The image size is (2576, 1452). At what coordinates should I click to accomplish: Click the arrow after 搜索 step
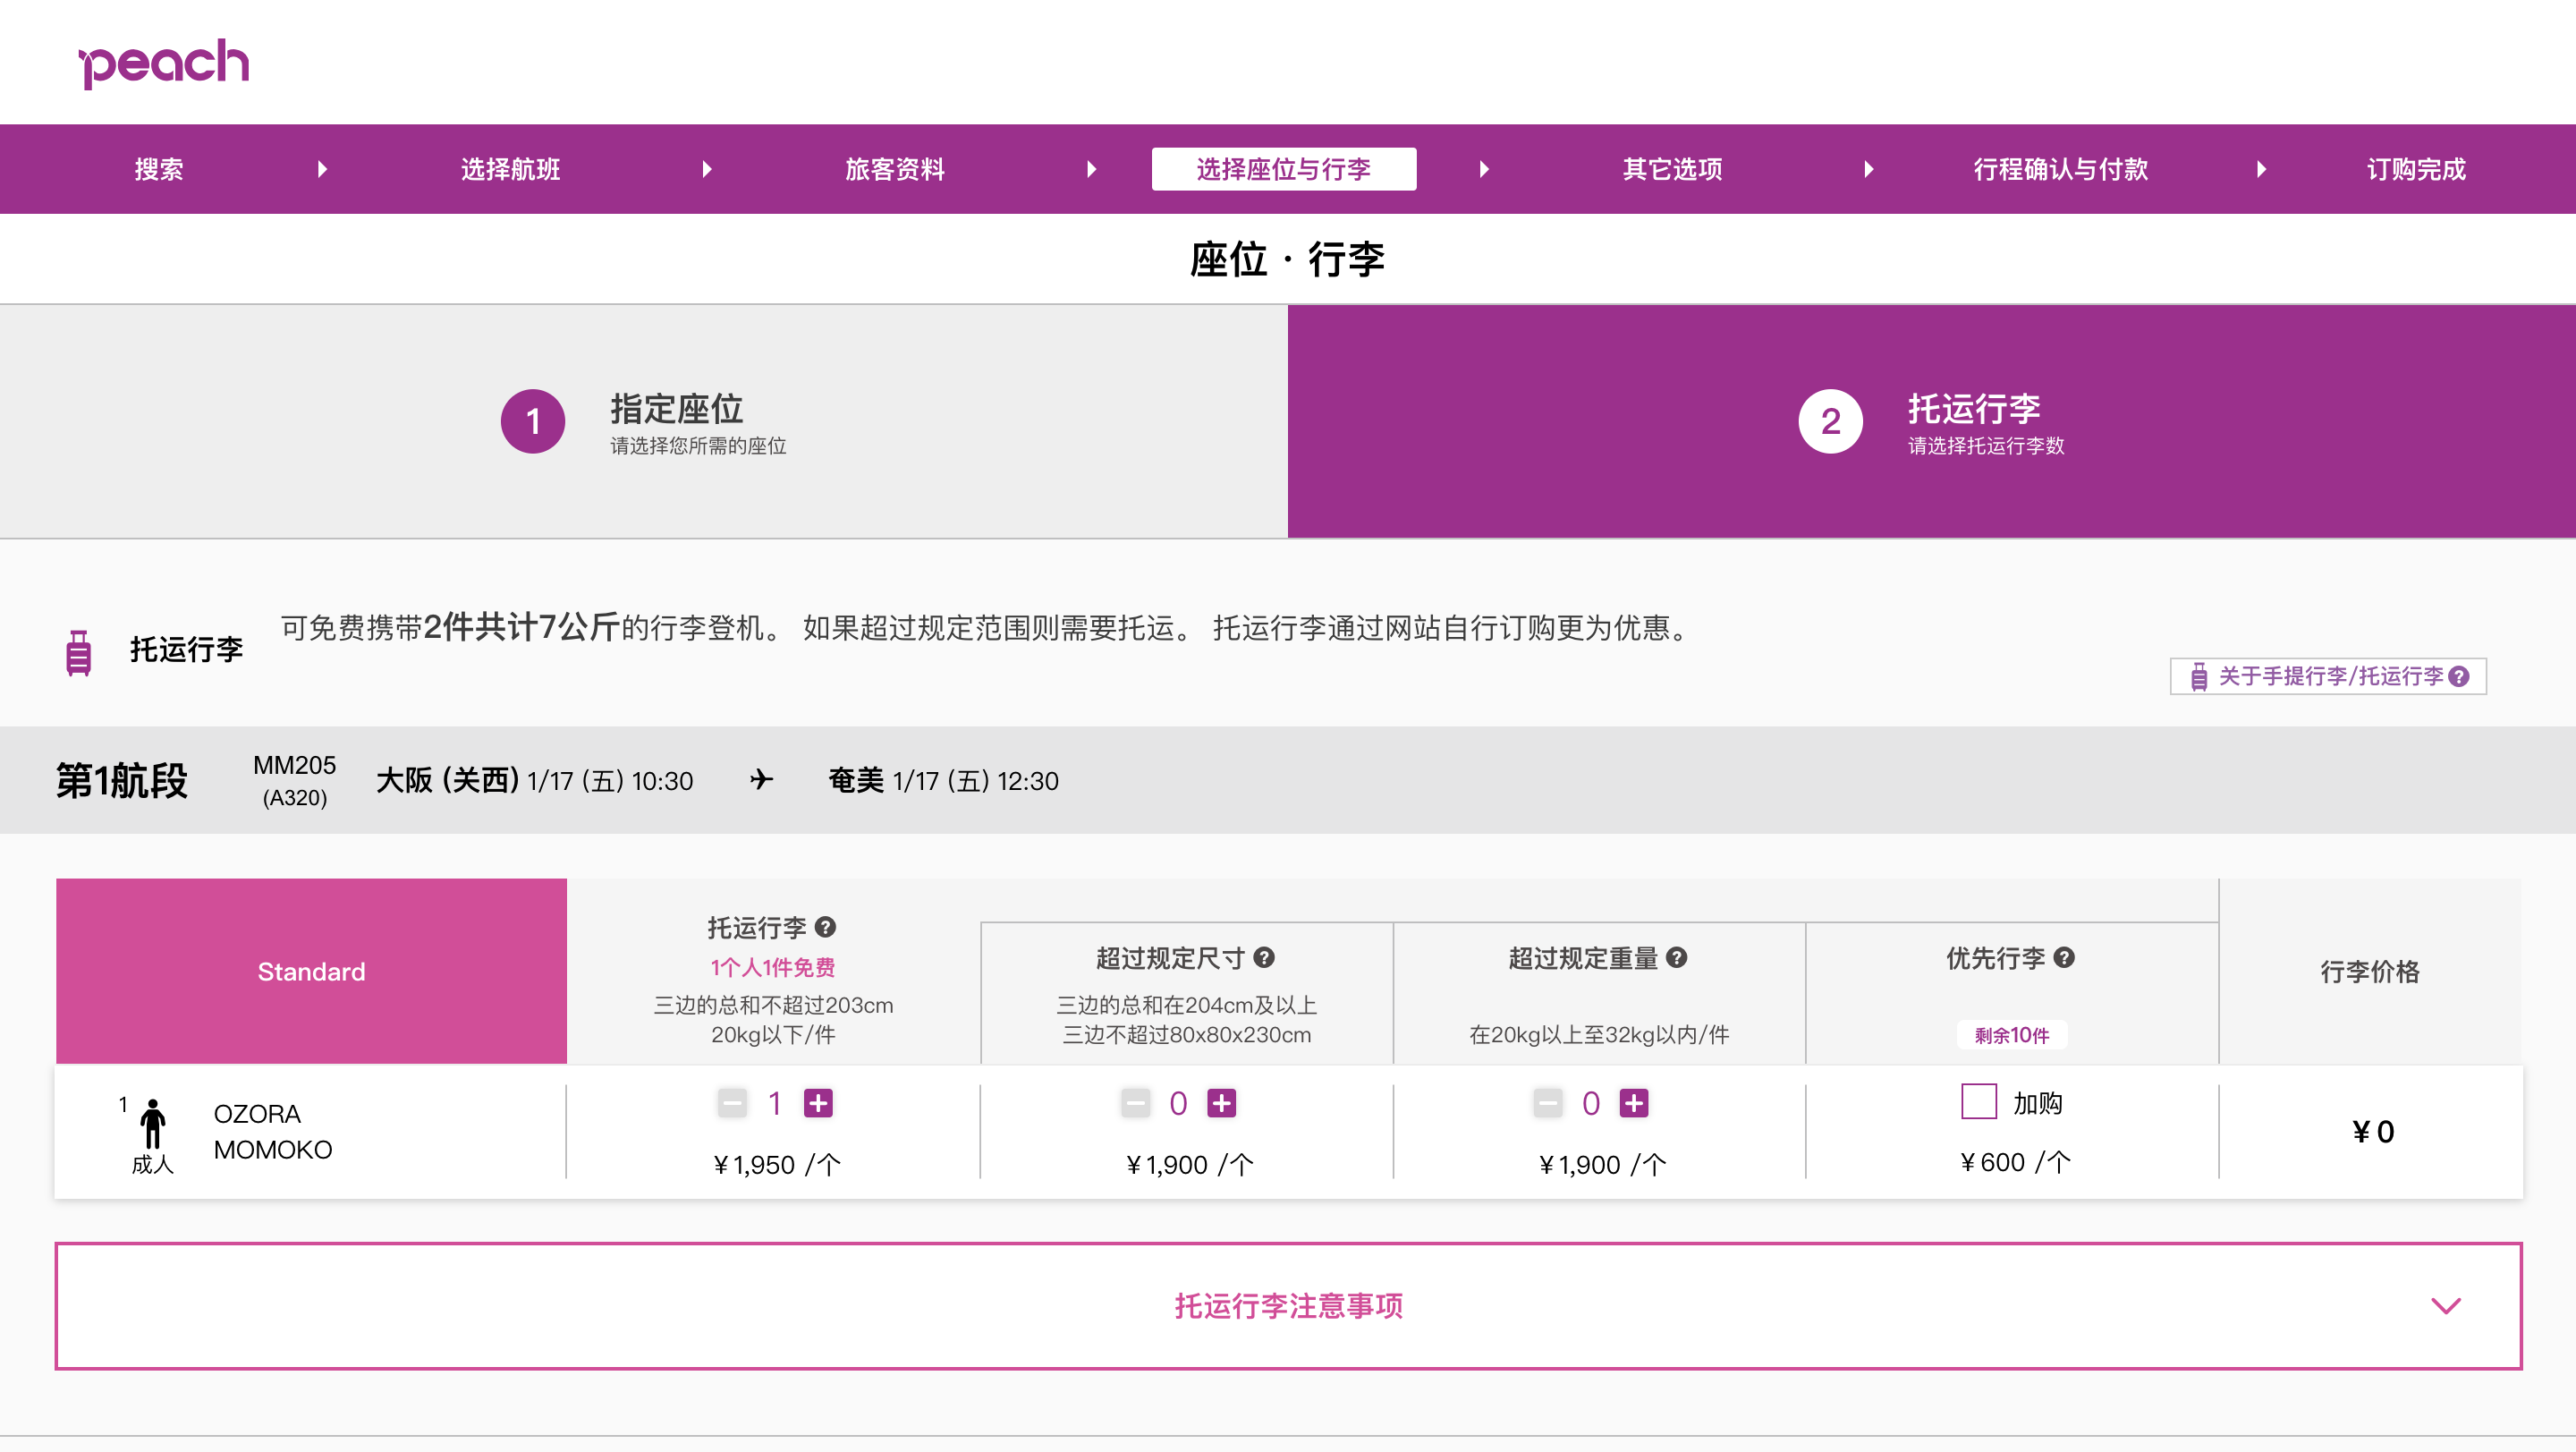click(322, 169)
